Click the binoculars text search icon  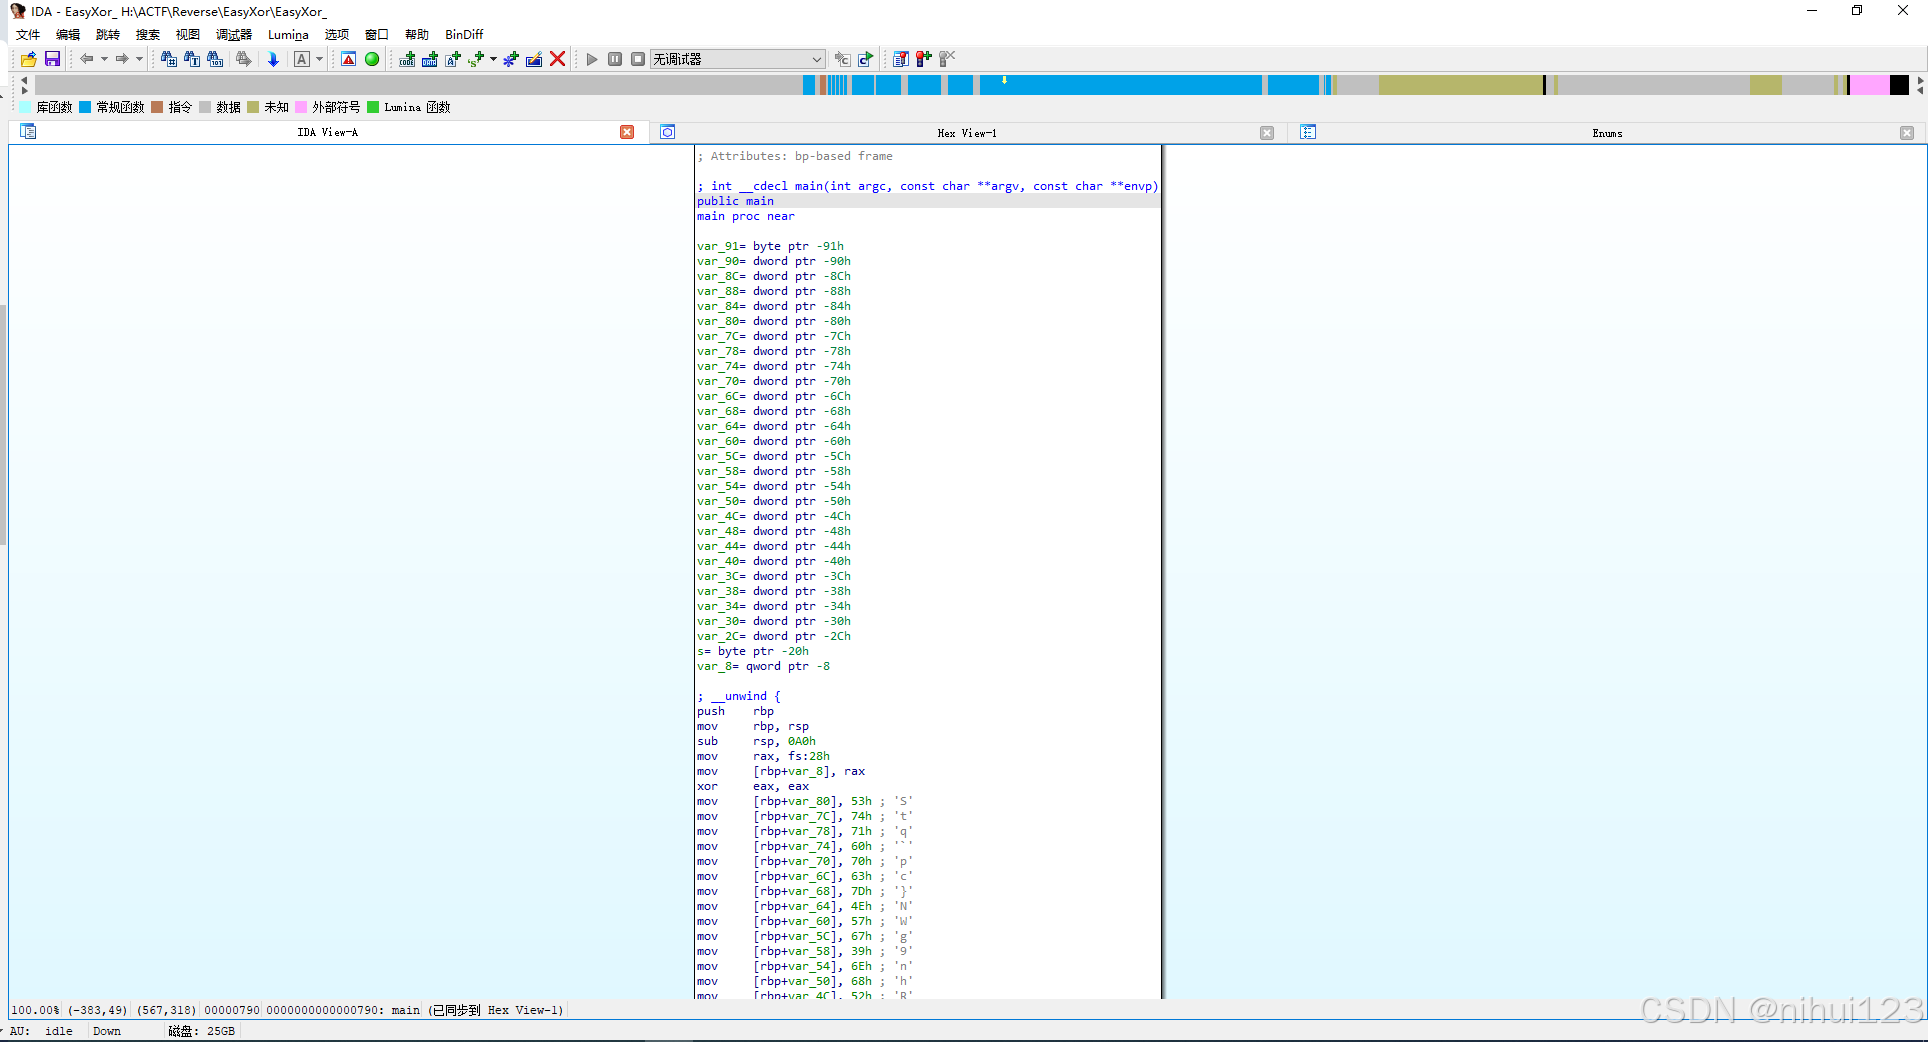[192, 59]
